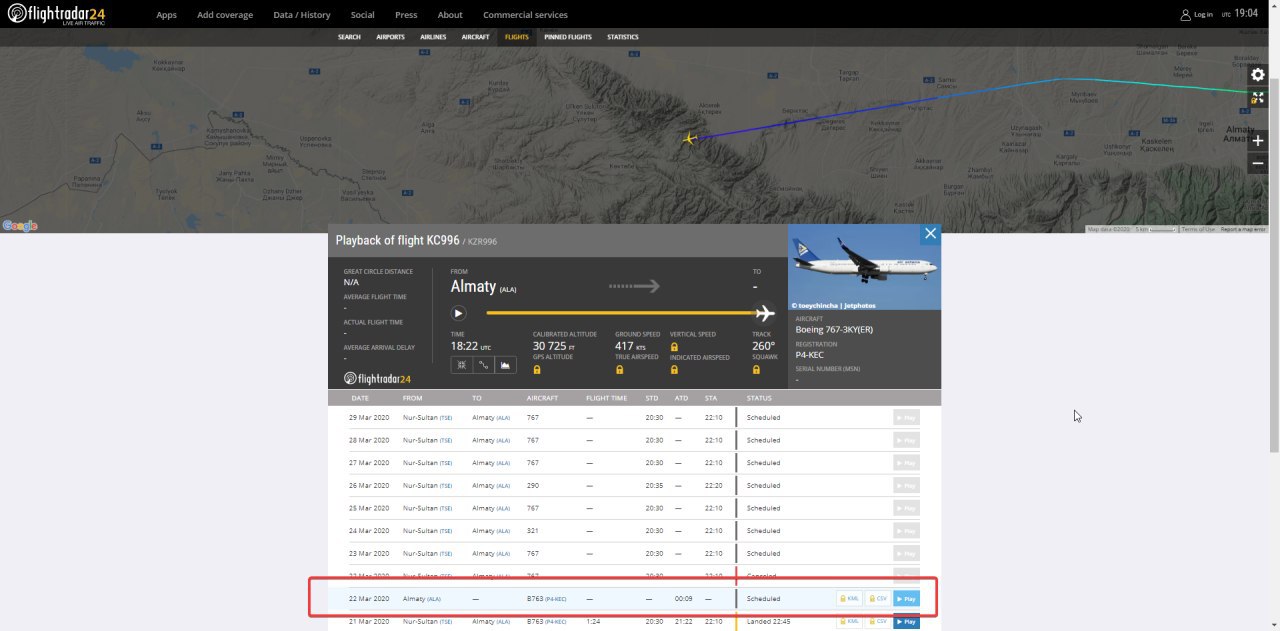Viewport: 1280px width, 631px height.
Task: Click the greyed Play button for 29 Mar
Action: pos(906,418)
